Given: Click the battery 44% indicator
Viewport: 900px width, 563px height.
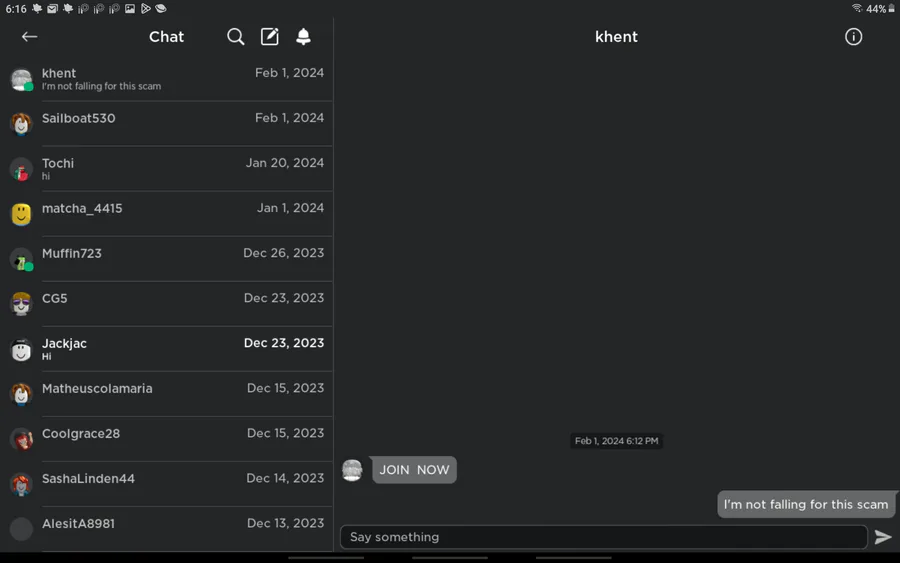Looking at the screenshot, I should coord(880,9).
